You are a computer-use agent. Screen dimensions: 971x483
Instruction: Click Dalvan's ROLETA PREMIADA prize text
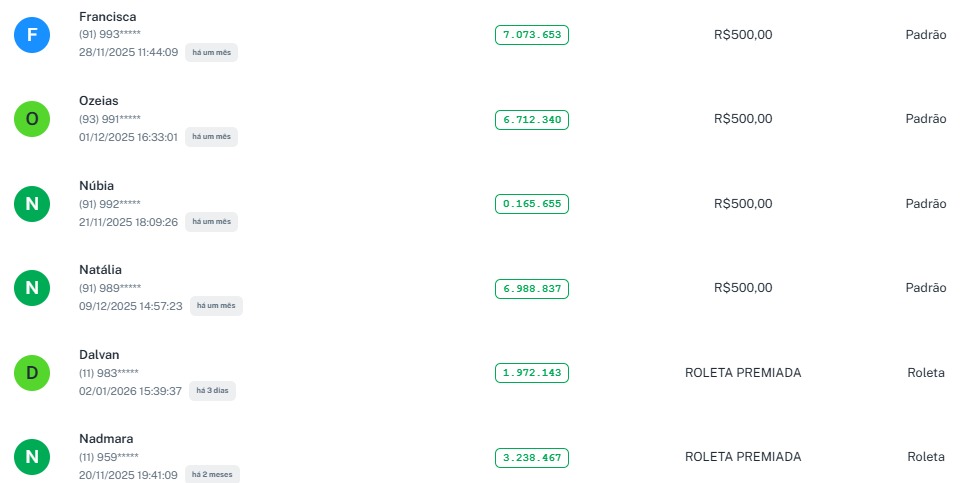tap(743, 373)
